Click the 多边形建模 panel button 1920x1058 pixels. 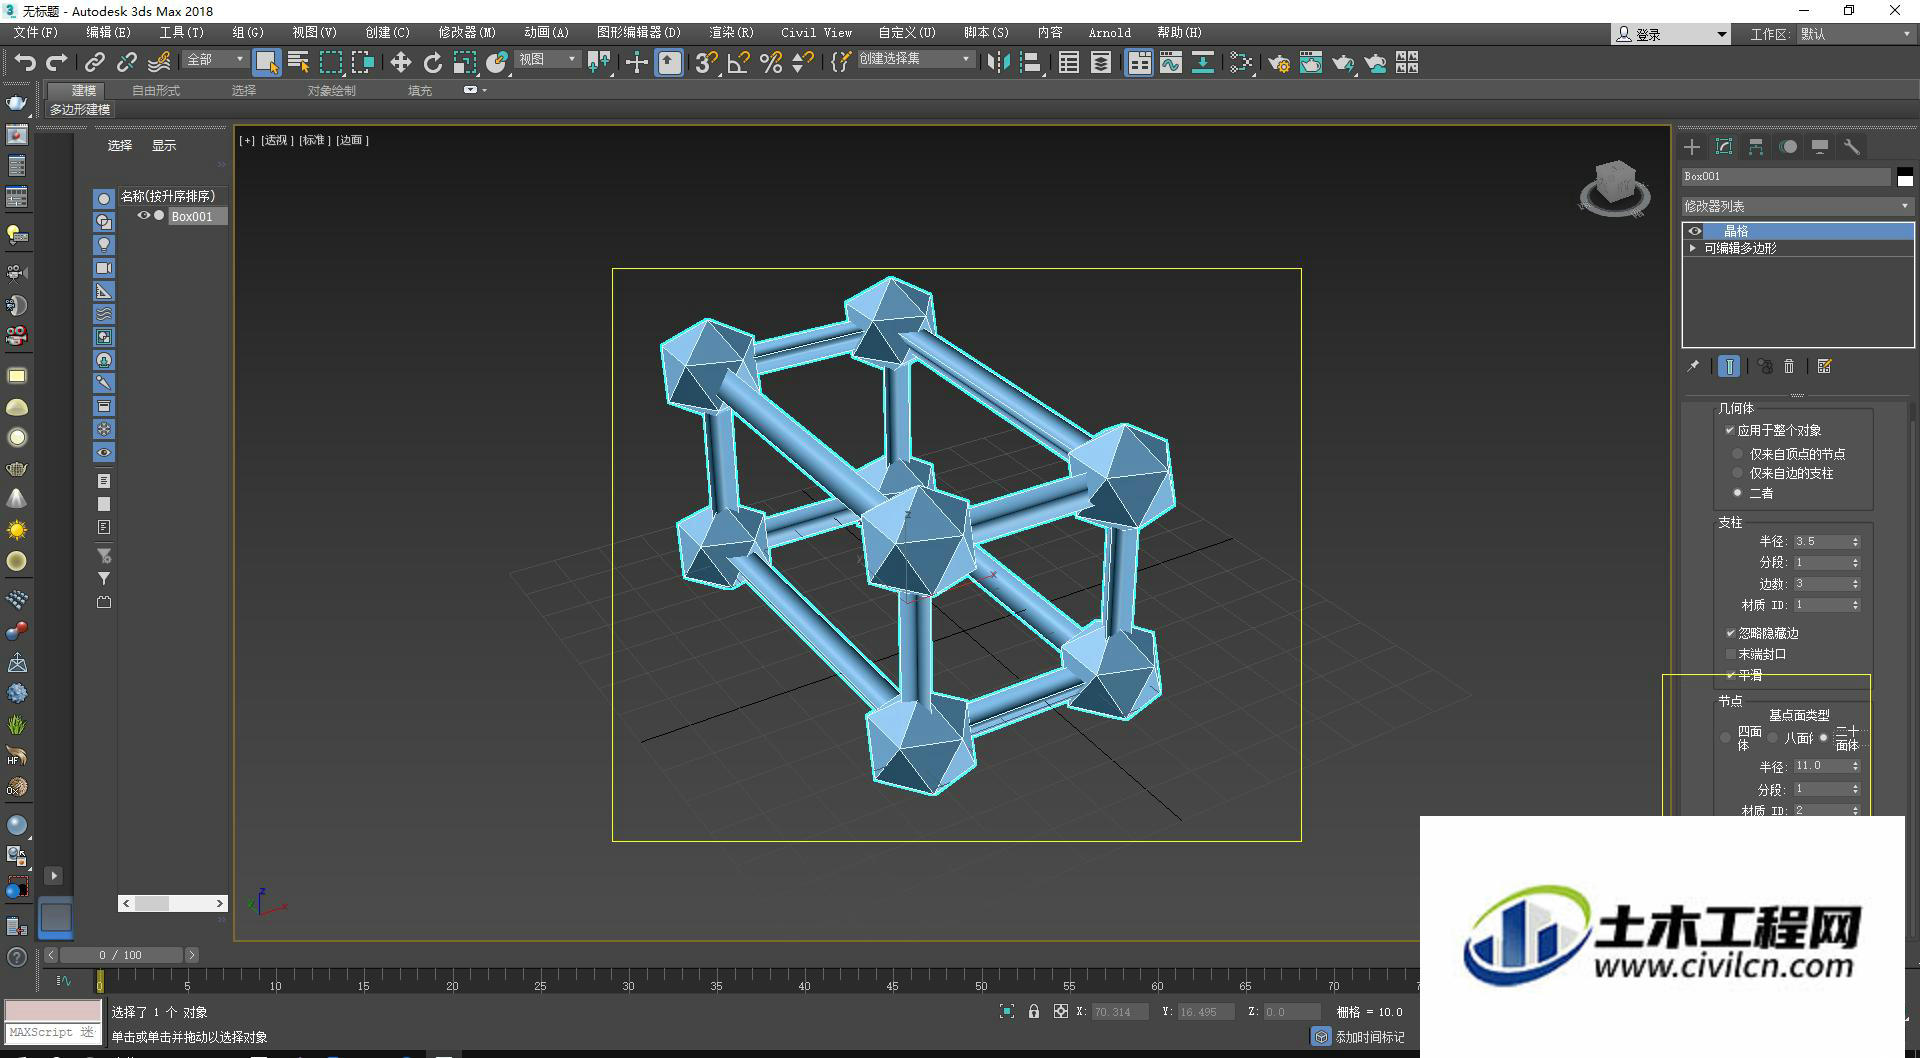[x=80, y=110]
